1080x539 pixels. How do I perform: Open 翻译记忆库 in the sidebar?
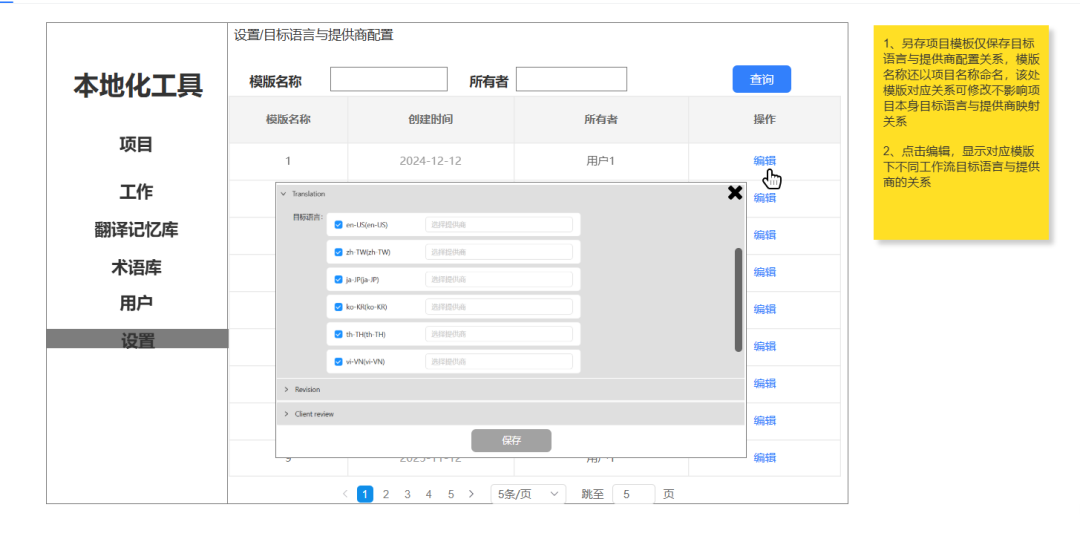(136, 230)
